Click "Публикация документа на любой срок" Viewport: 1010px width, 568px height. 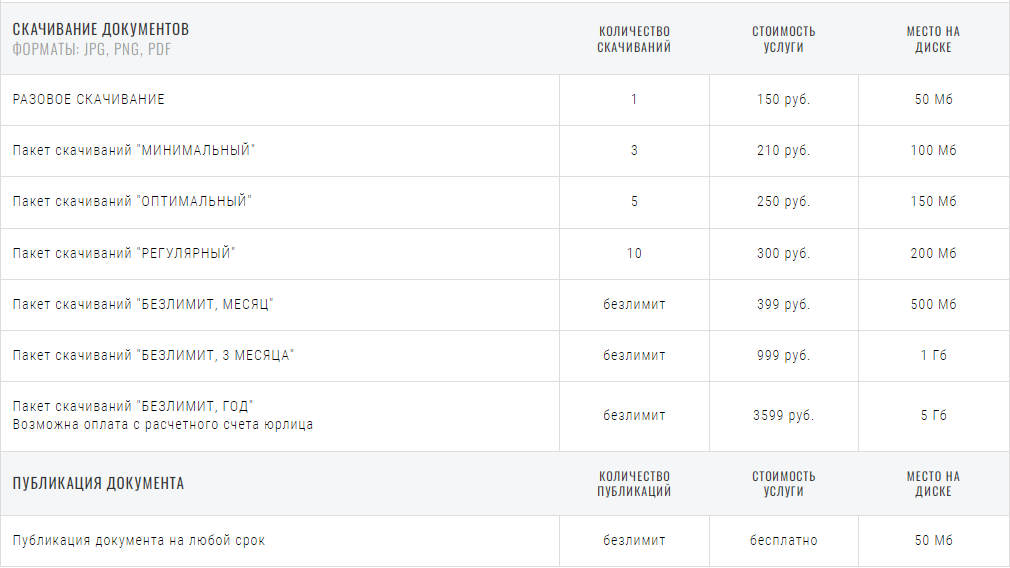[139, 541]
